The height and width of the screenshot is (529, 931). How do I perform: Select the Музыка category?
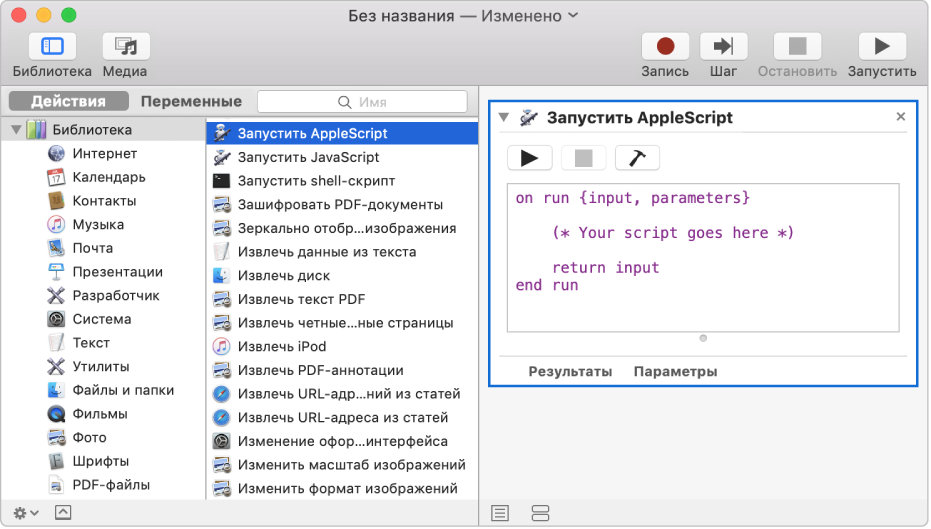[104, 225]
